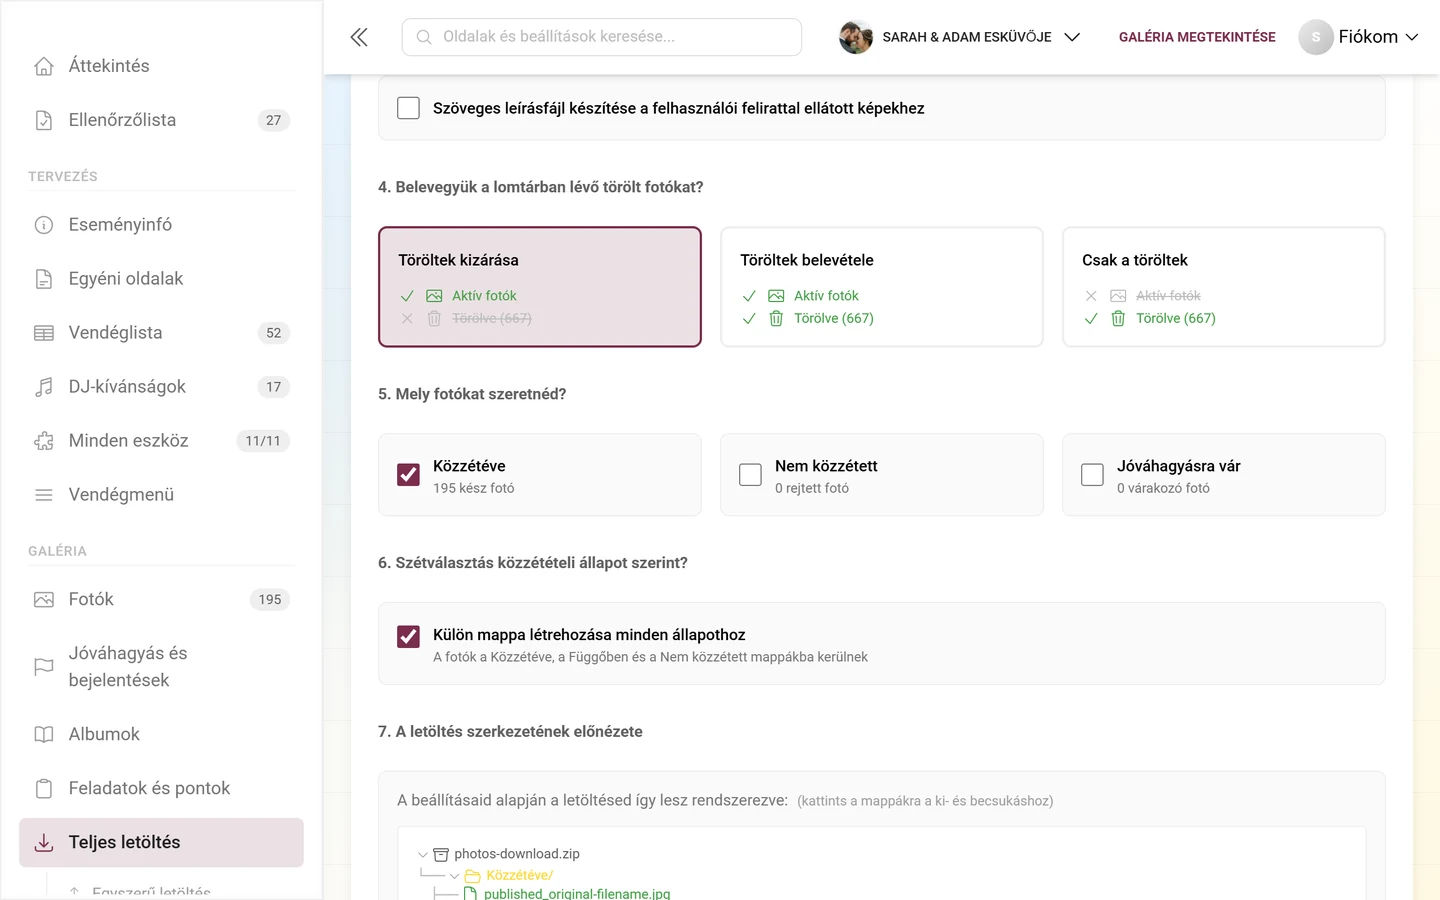Open the Albumok sidebar item
The width and height of the screenshot is (1440, 900).
tap(161, 734)
